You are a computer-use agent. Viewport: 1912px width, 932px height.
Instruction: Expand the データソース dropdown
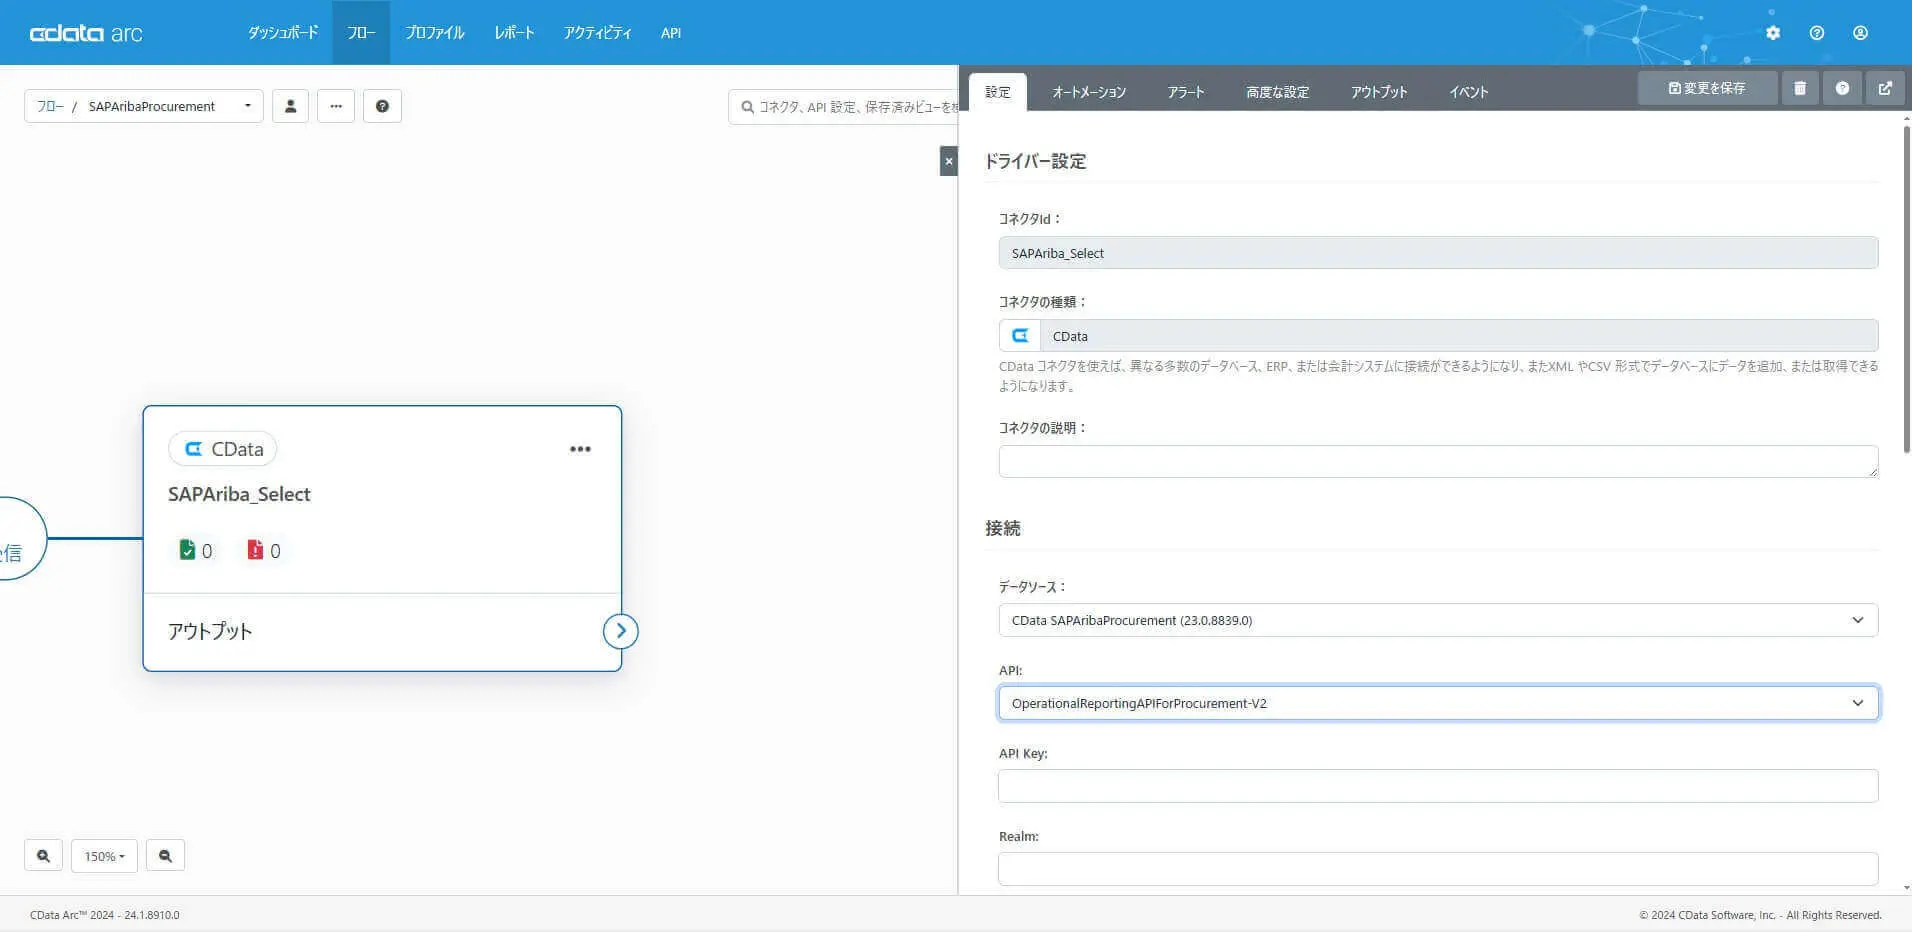click(x=1438, y=620)
